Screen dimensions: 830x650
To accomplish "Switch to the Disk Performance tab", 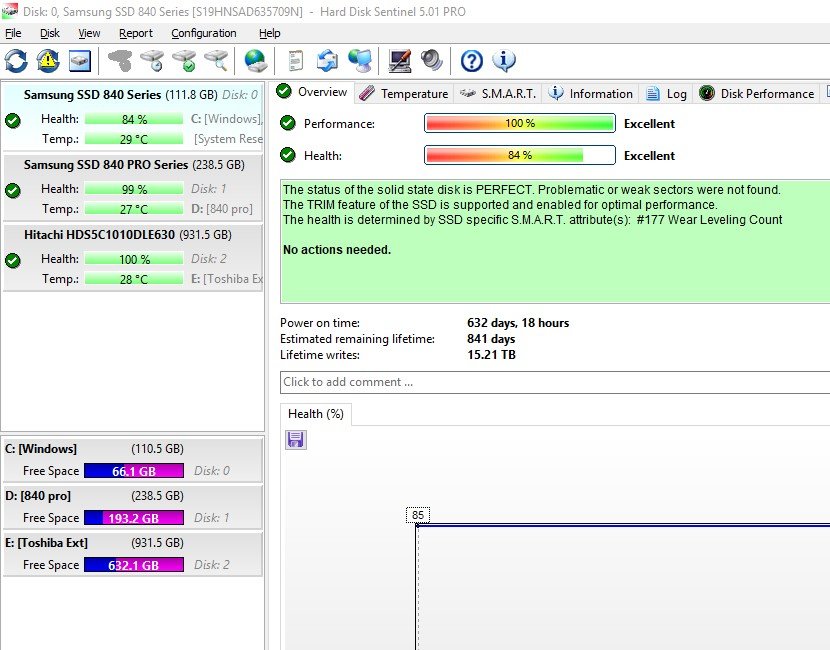I will [x=756, y=94].
